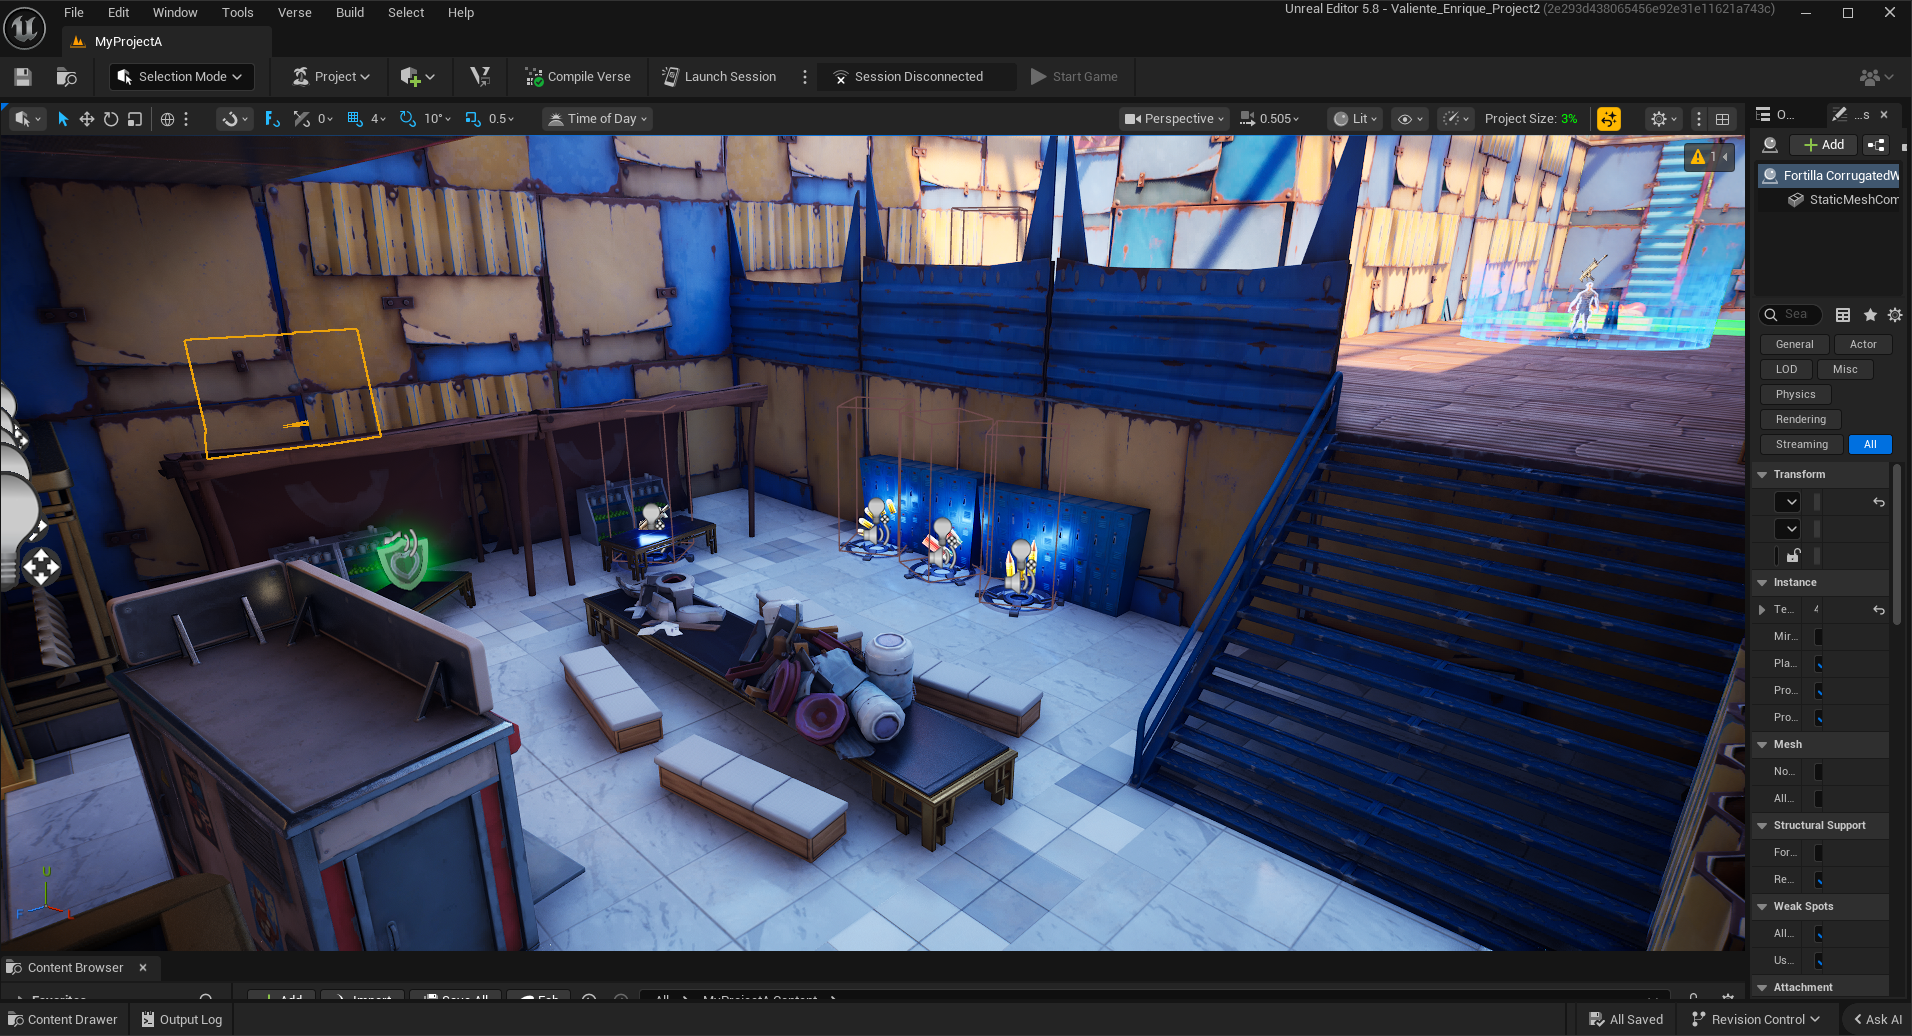1912x1036 pixels.
Task: Open the Ask AI panel
Action: click(1878, 1020)
